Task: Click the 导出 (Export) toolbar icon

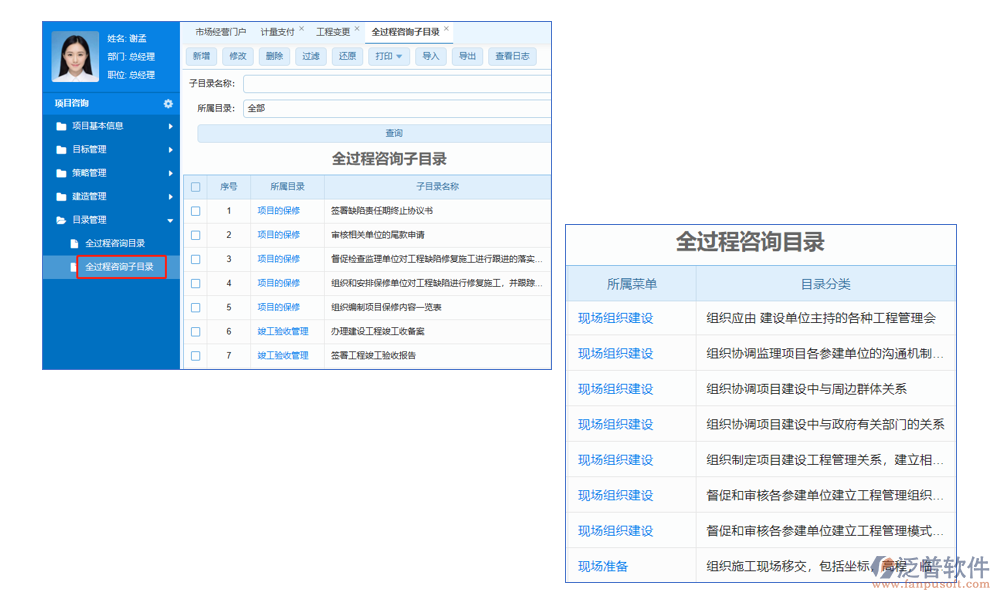Action: pos(467,56)
